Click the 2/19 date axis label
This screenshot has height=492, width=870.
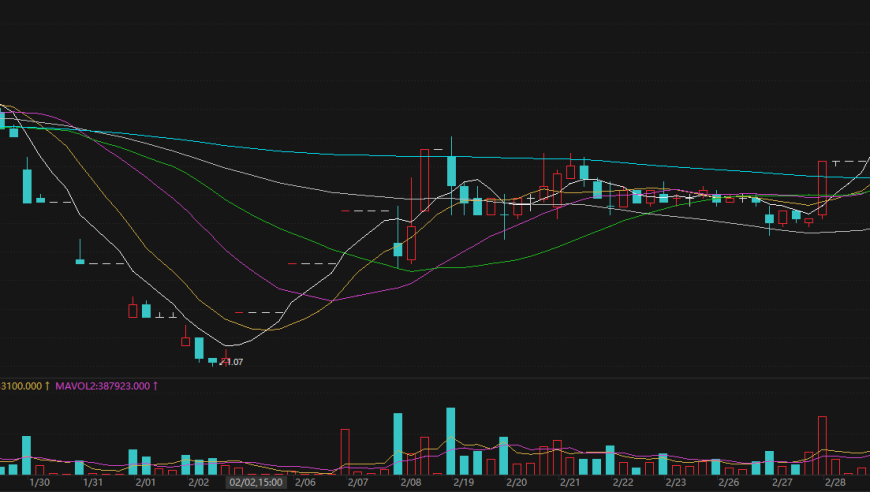pyautogui.click(x=464, y=482)
